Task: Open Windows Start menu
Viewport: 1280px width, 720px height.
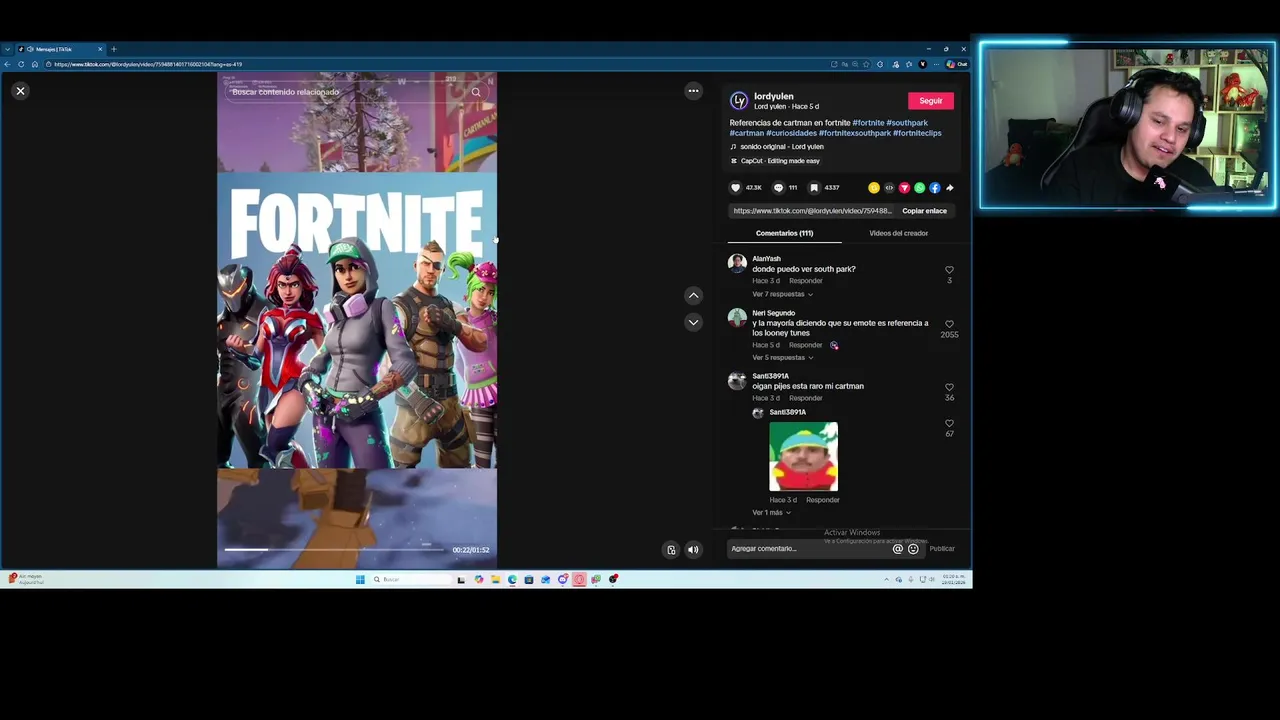Action: pyautogui.click(x=360, y=579)
